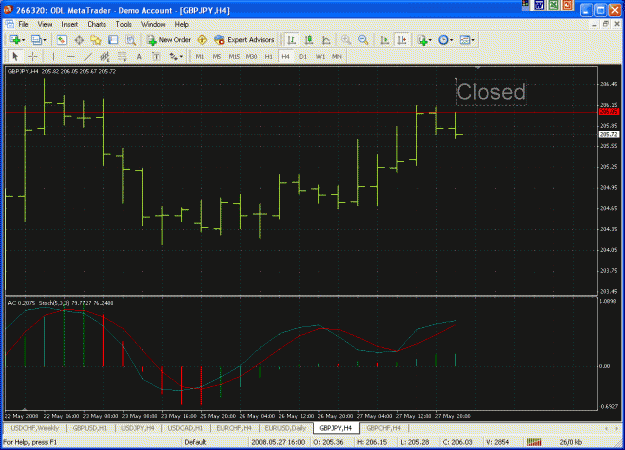The image size is (625, 450).
Task: Set timeframe to D1
Action: 303,57
